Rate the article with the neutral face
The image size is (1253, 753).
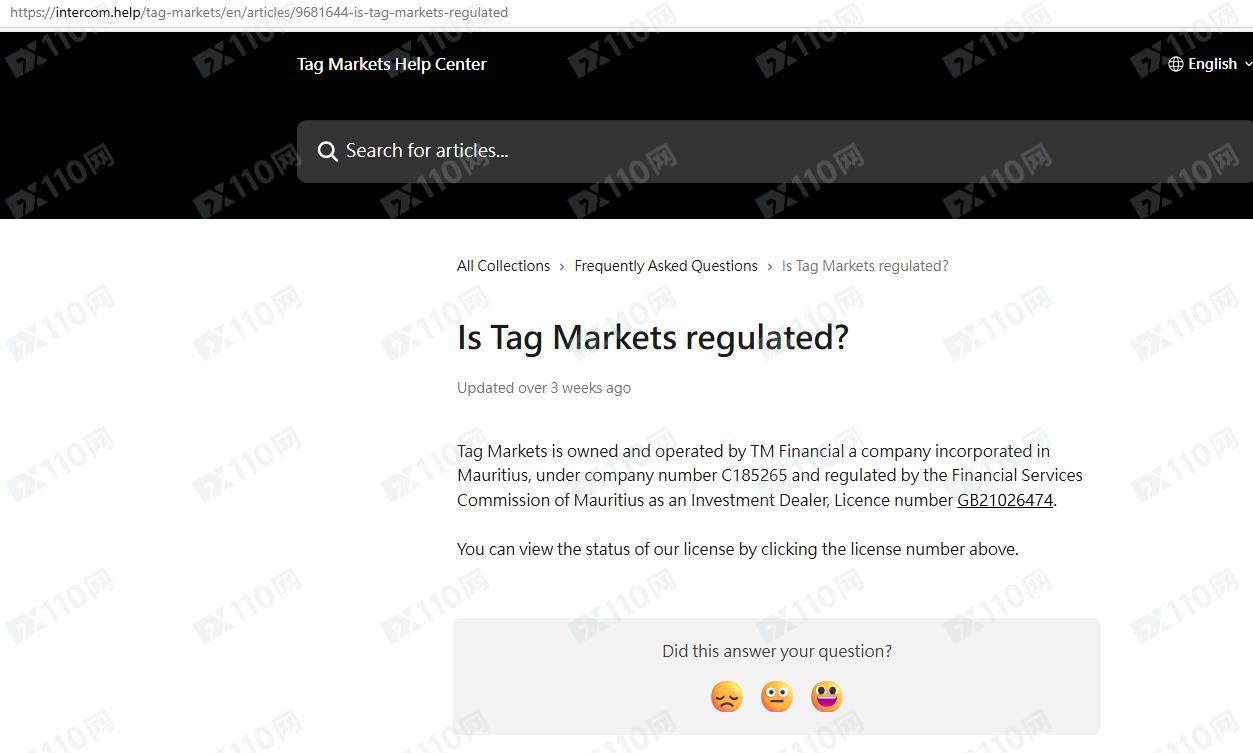click(777, 696)
